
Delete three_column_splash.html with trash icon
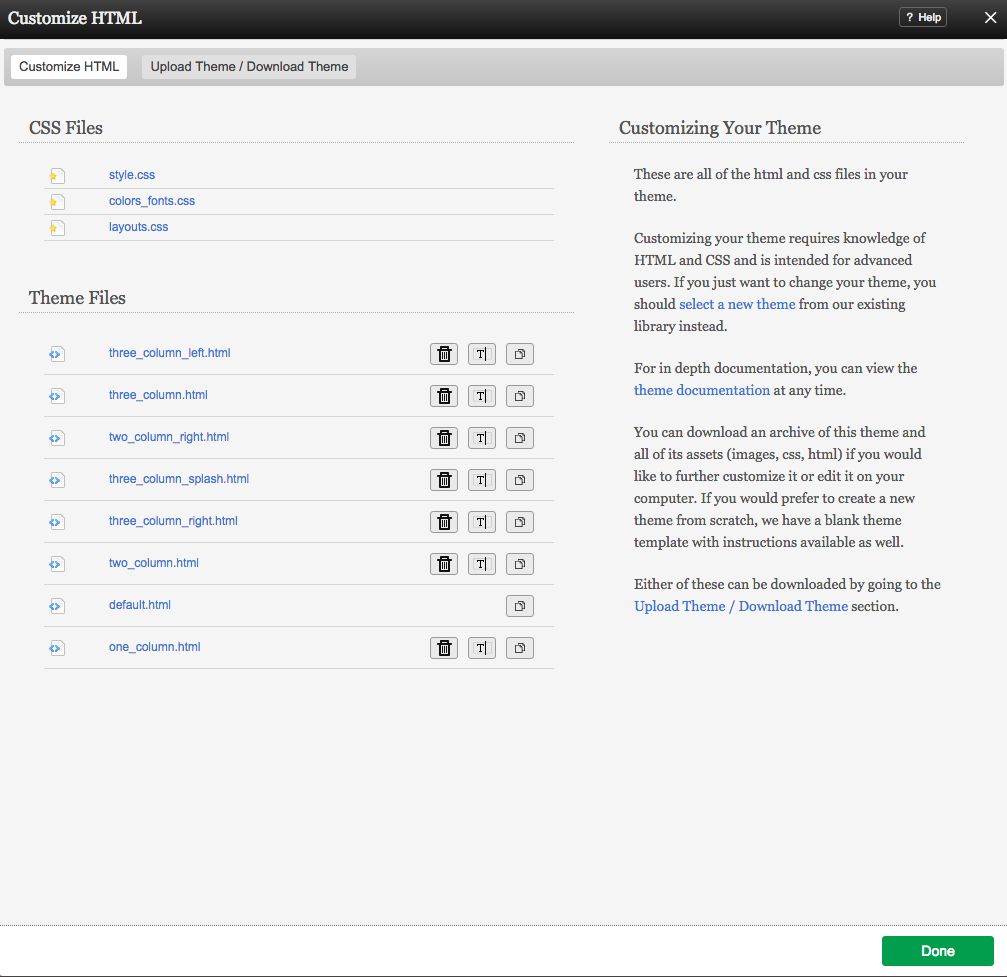click(x=444, y=480)
